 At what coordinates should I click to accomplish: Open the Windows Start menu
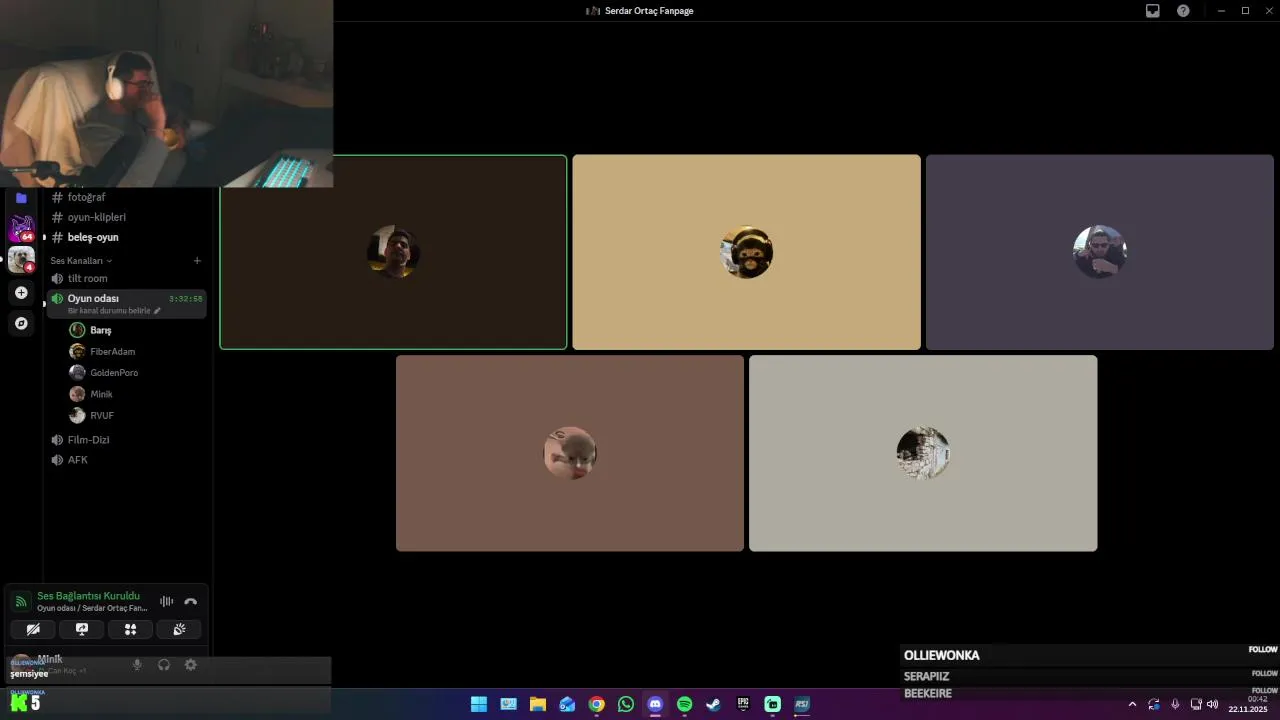pos(479,704)
